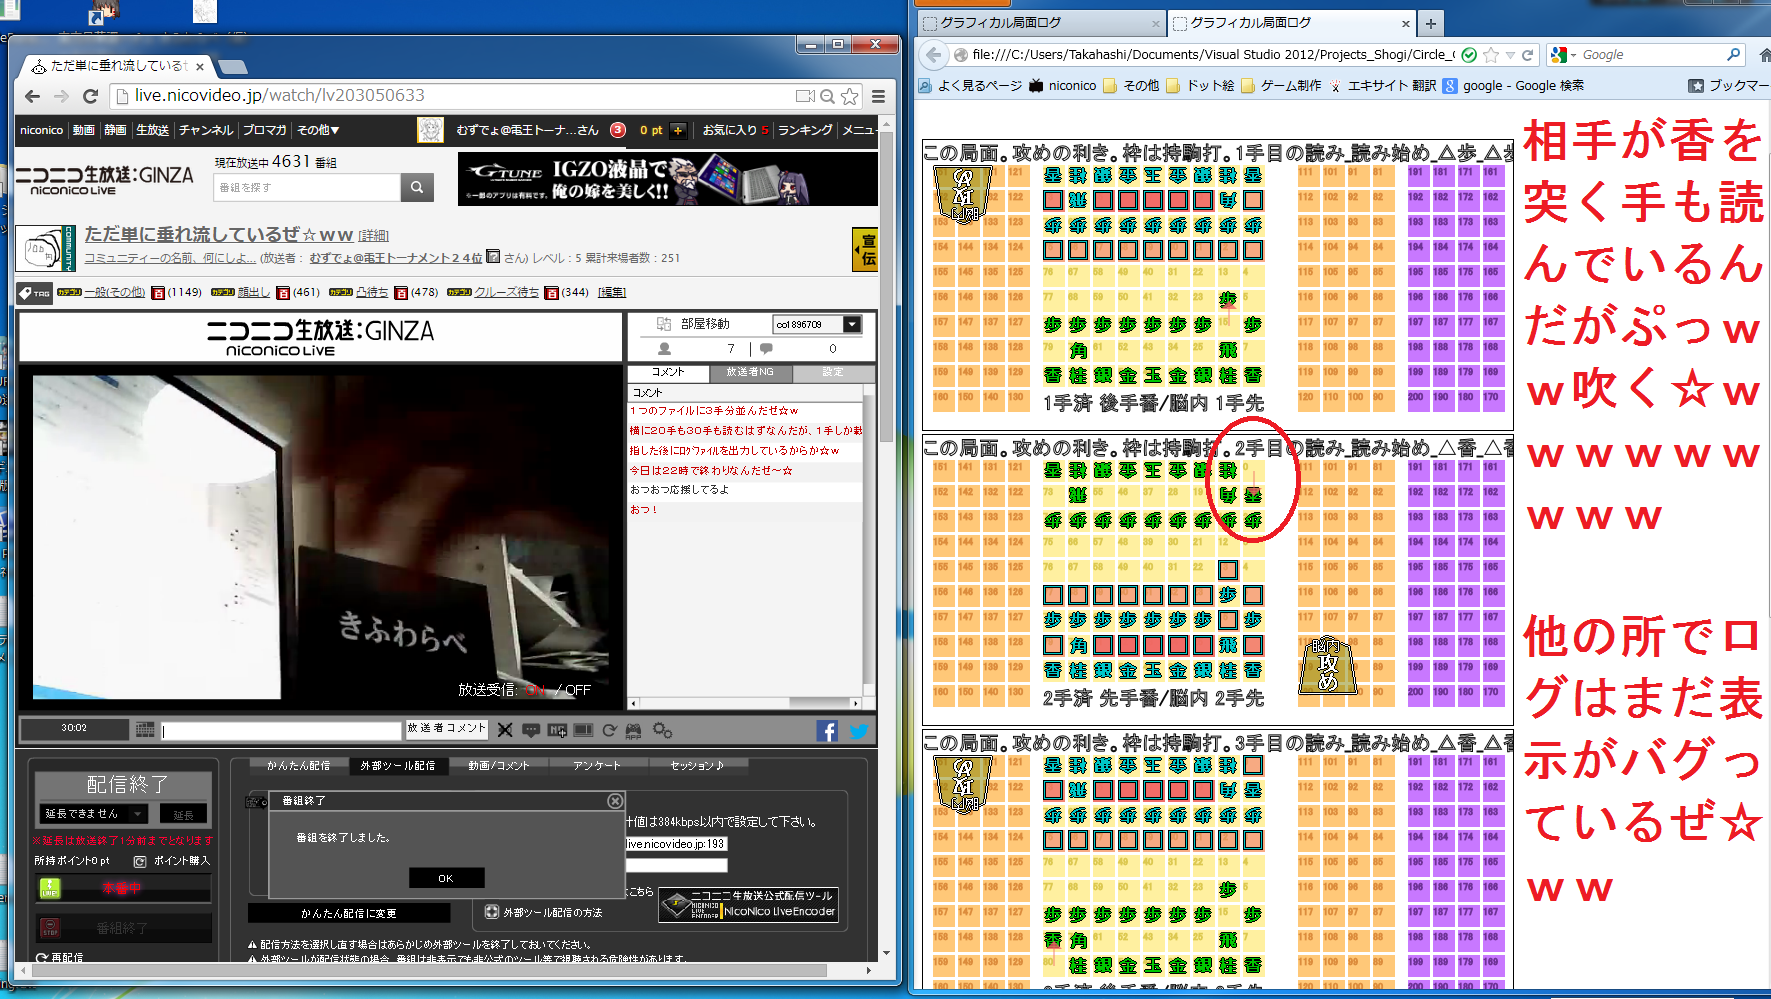
Task: Switch to the コメント tab in the comment panel
Action: (668, 372)
